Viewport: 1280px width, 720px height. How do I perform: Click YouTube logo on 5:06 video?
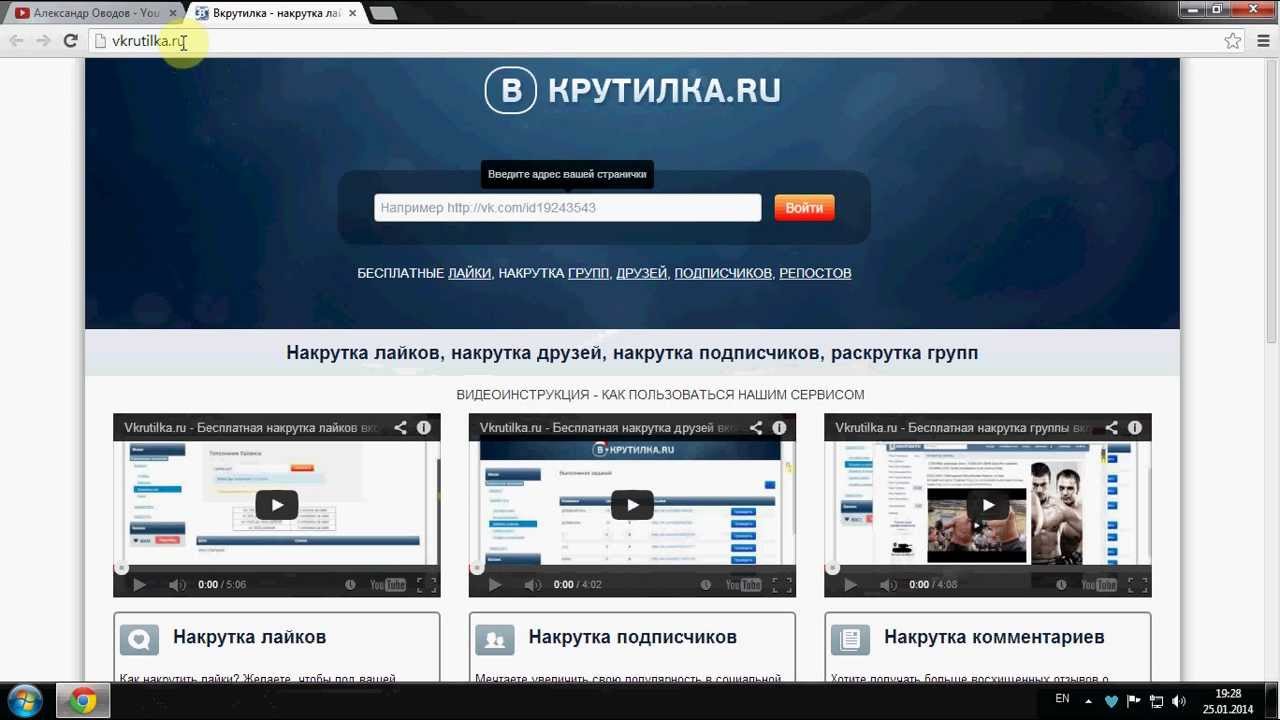(x=388, y=585)
